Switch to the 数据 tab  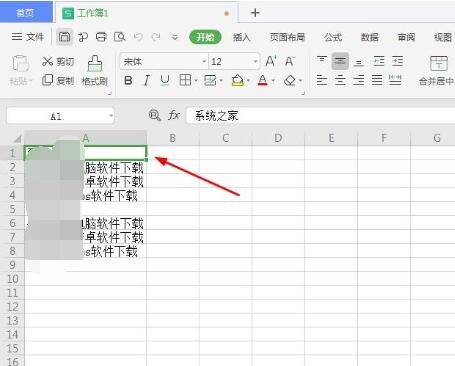370,37
